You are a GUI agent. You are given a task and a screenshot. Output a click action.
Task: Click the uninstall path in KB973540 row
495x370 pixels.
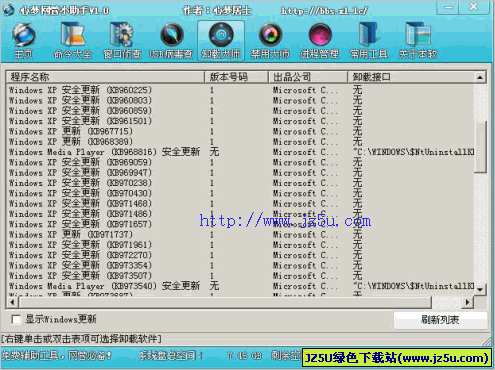(x=413, y=286)
